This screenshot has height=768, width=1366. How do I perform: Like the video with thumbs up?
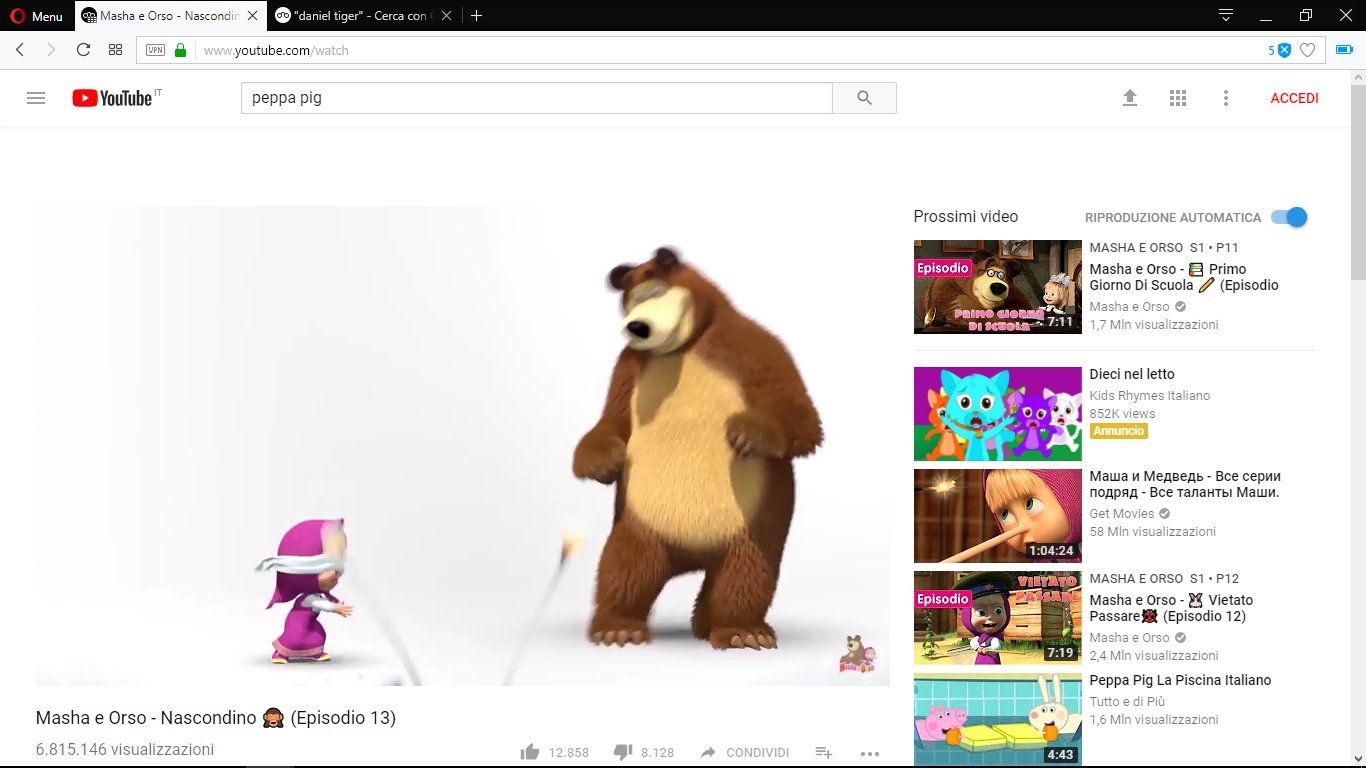pos(530,752)
